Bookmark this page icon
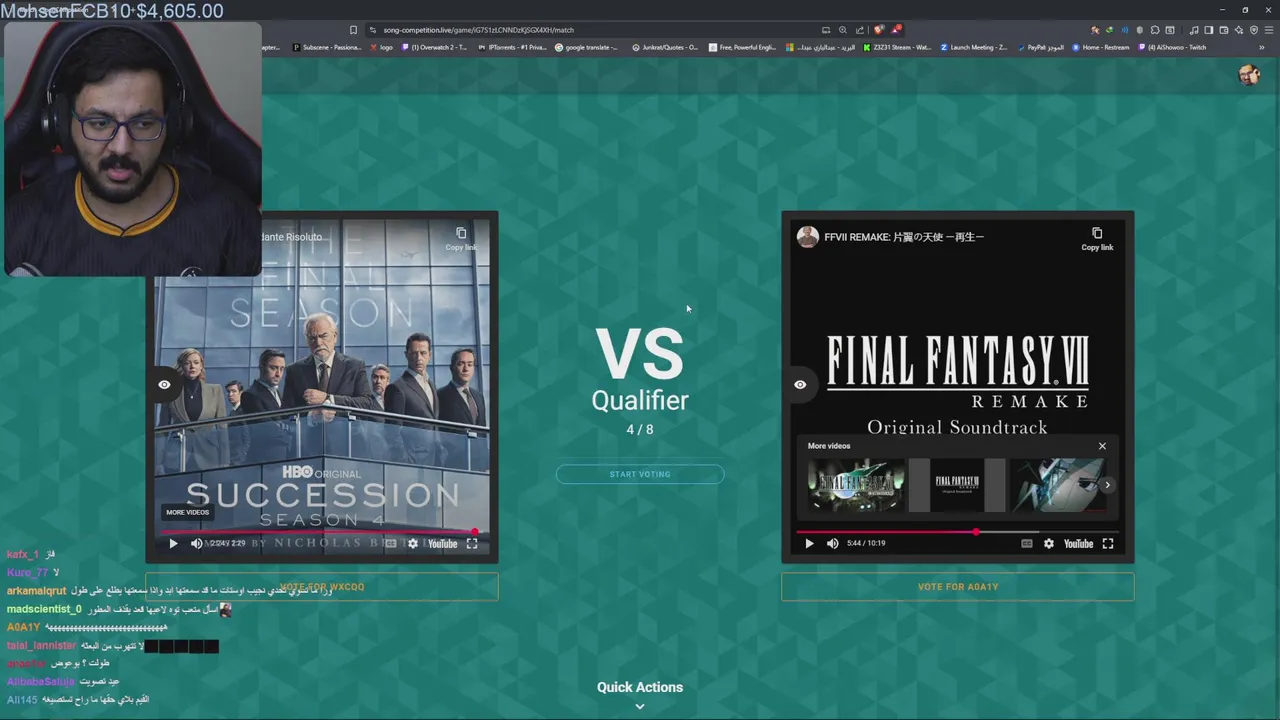 (x=353, y=30)
